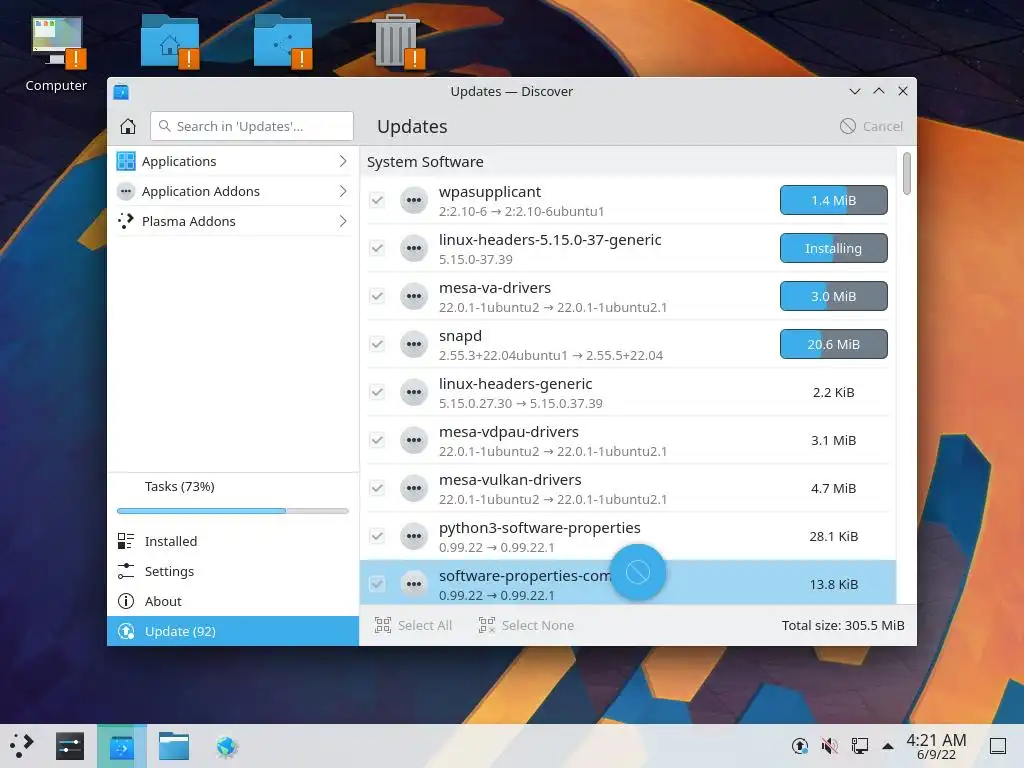Viewport: 1024px width, 768px height.
Task: Expand hidden system tray icons arrow
Action: (888, 746)
